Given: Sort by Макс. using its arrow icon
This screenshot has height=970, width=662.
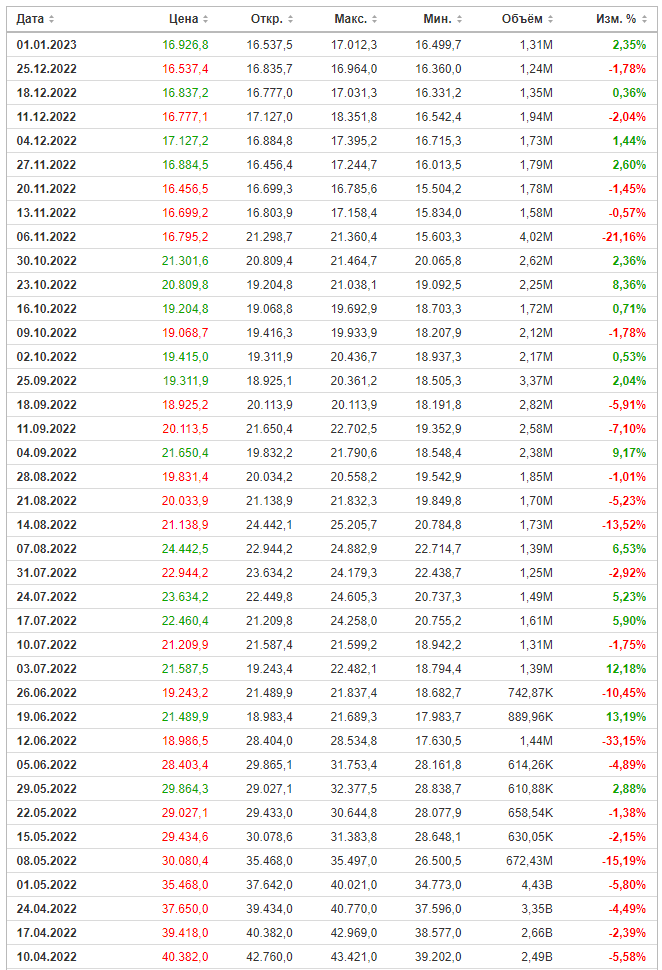Looking at the screenshot, I should tap(374, 19).
